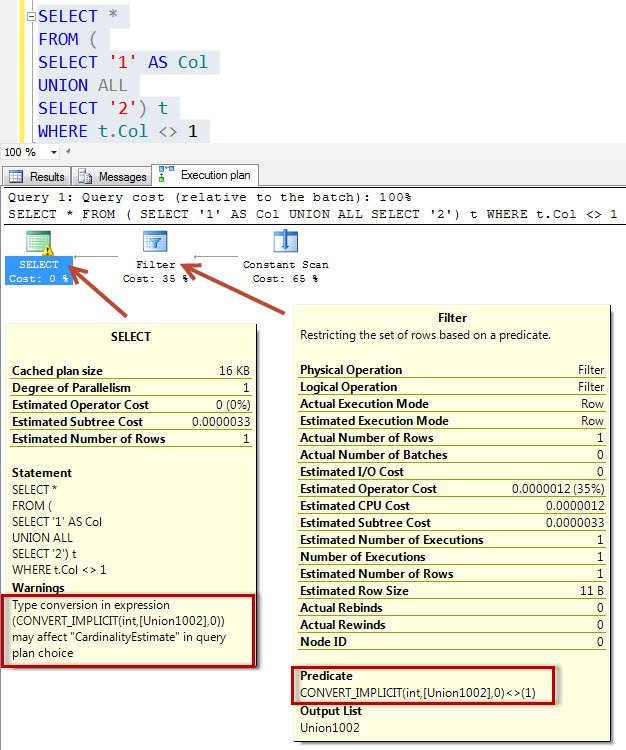This screenshot has height=750, width=626.
Task: Click the query text line below Query 1 header
Action: [x=313, y=214]
